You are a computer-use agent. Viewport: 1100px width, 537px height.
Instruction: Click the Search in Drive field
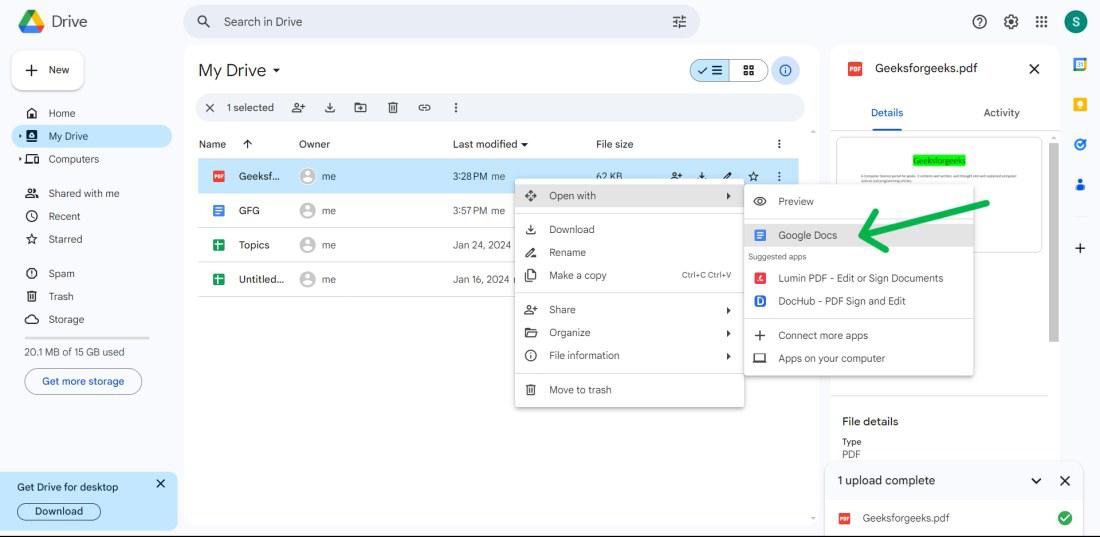[x=441, y=22]
